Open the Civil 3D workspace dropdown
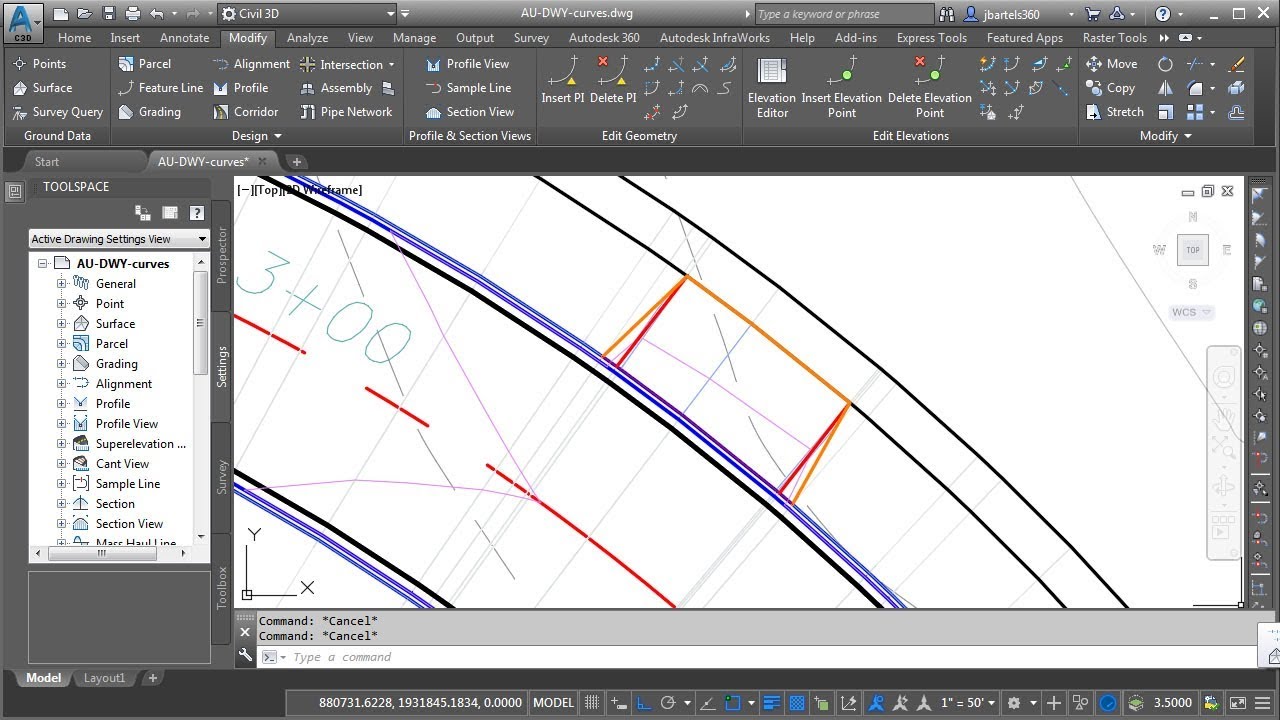1280x720 pixels. 308,14
